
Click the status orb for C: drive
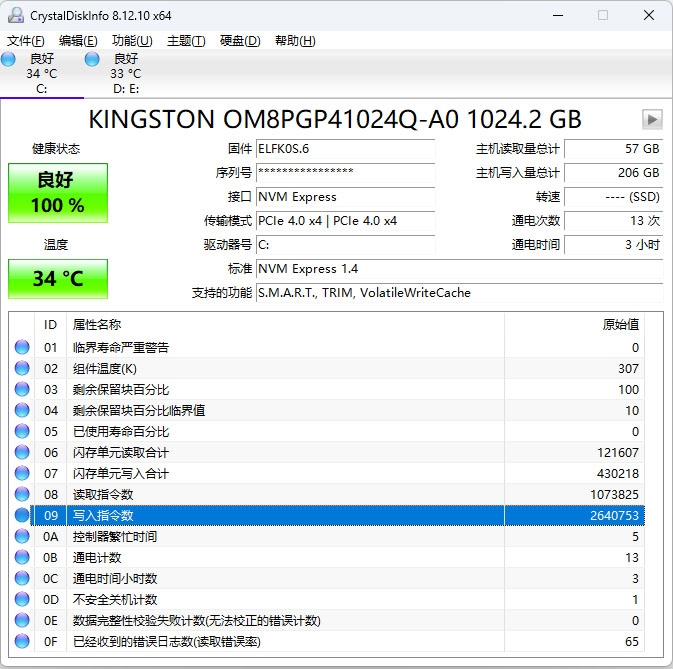(8, 59)
